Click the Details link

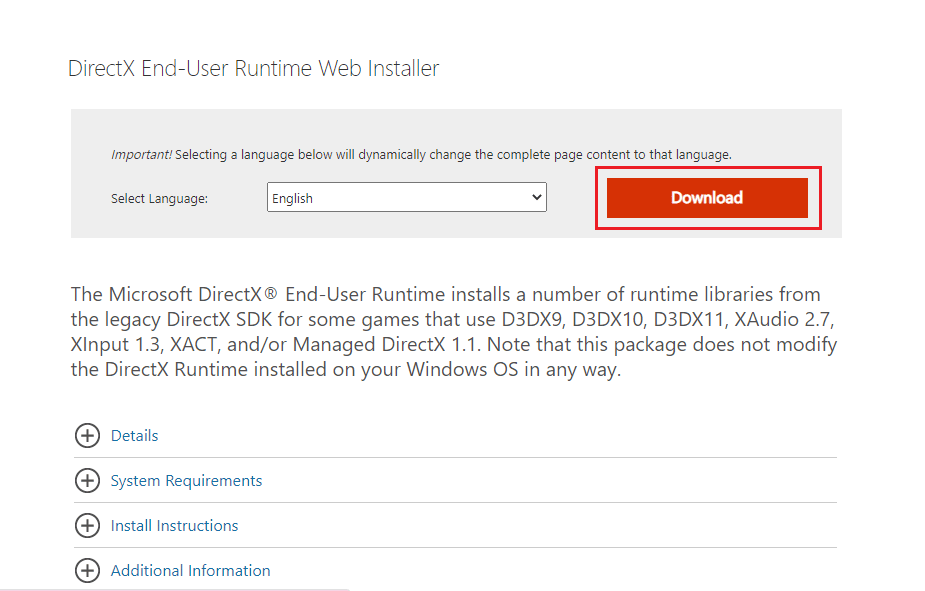coord(134,435)
